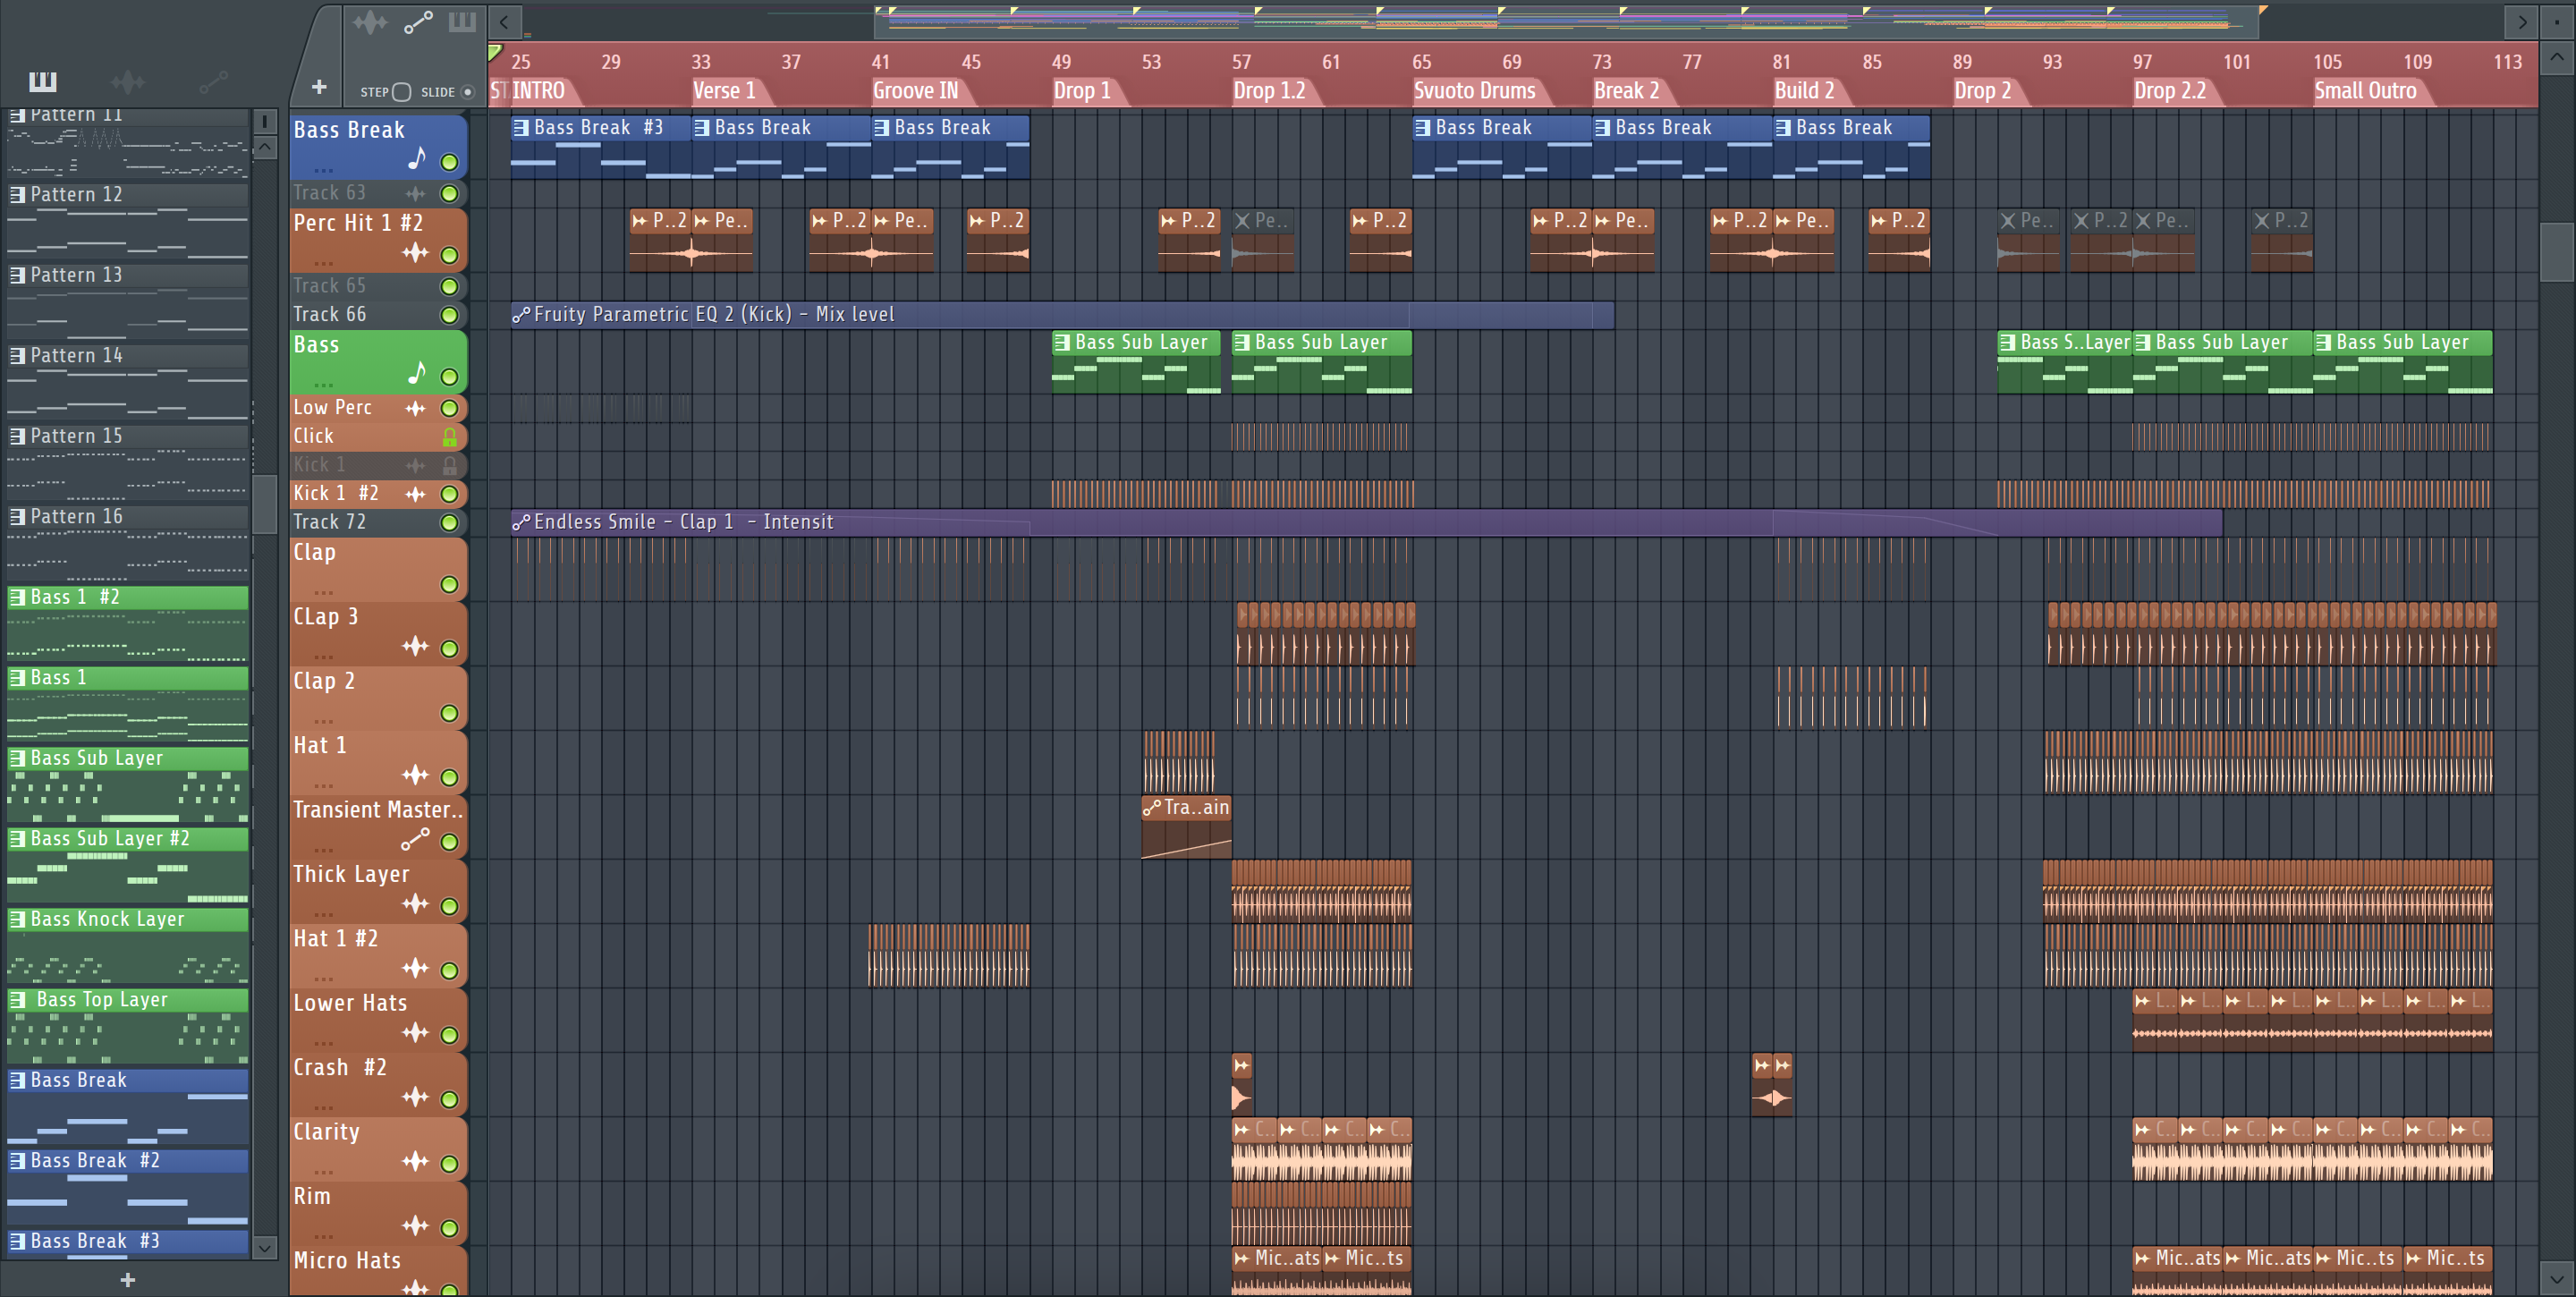Click the add pattern plus at picker bottom

tap(128, 1279)
